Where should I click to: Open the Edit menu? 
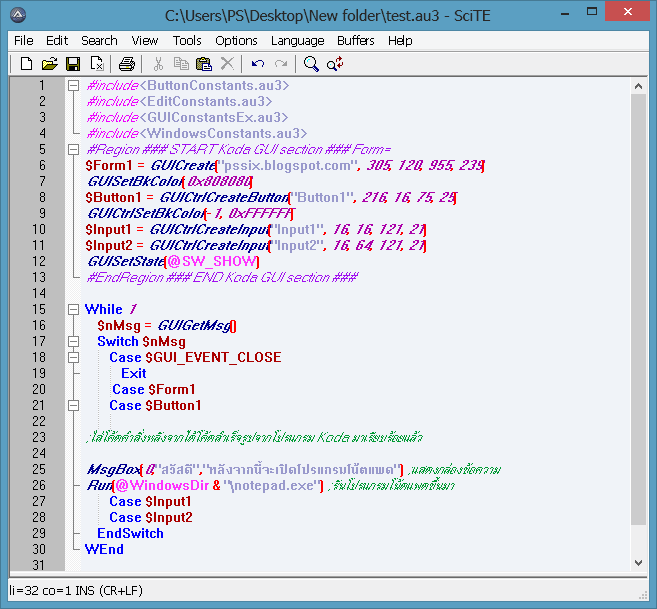57,41
